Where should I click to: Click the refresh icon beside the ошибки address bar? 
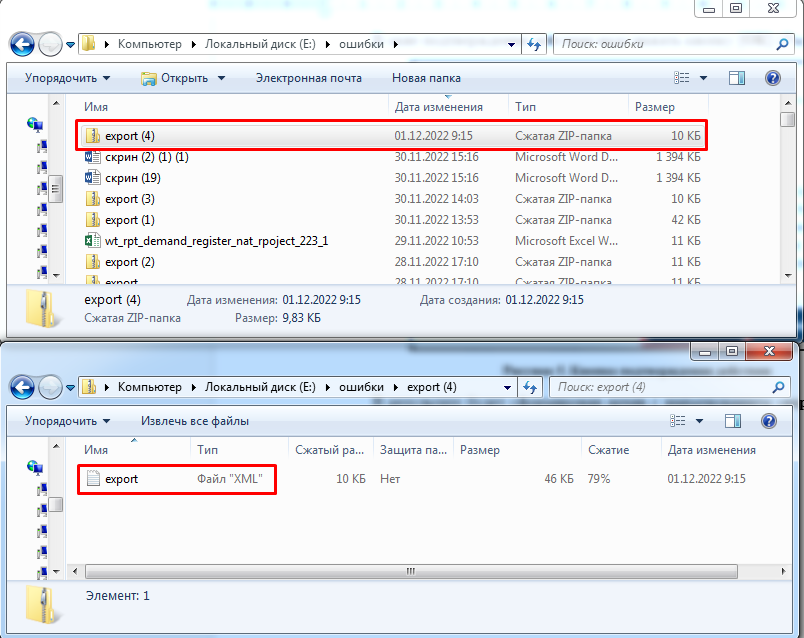coord(534,45)
